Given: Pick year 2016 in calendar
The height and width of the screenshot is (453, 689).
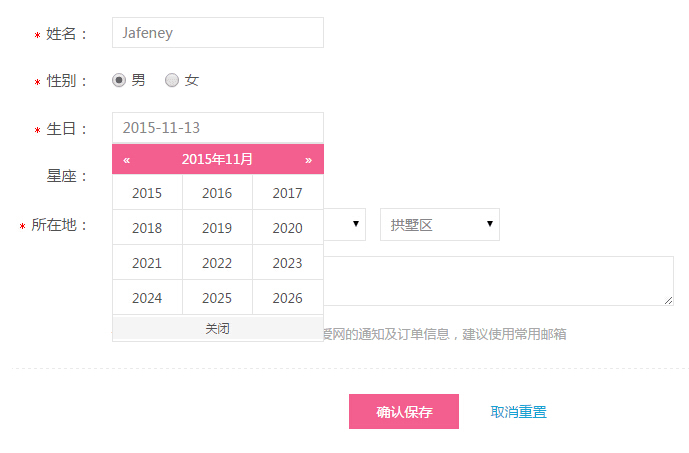Looking at the screenshot, I should 217,193.
